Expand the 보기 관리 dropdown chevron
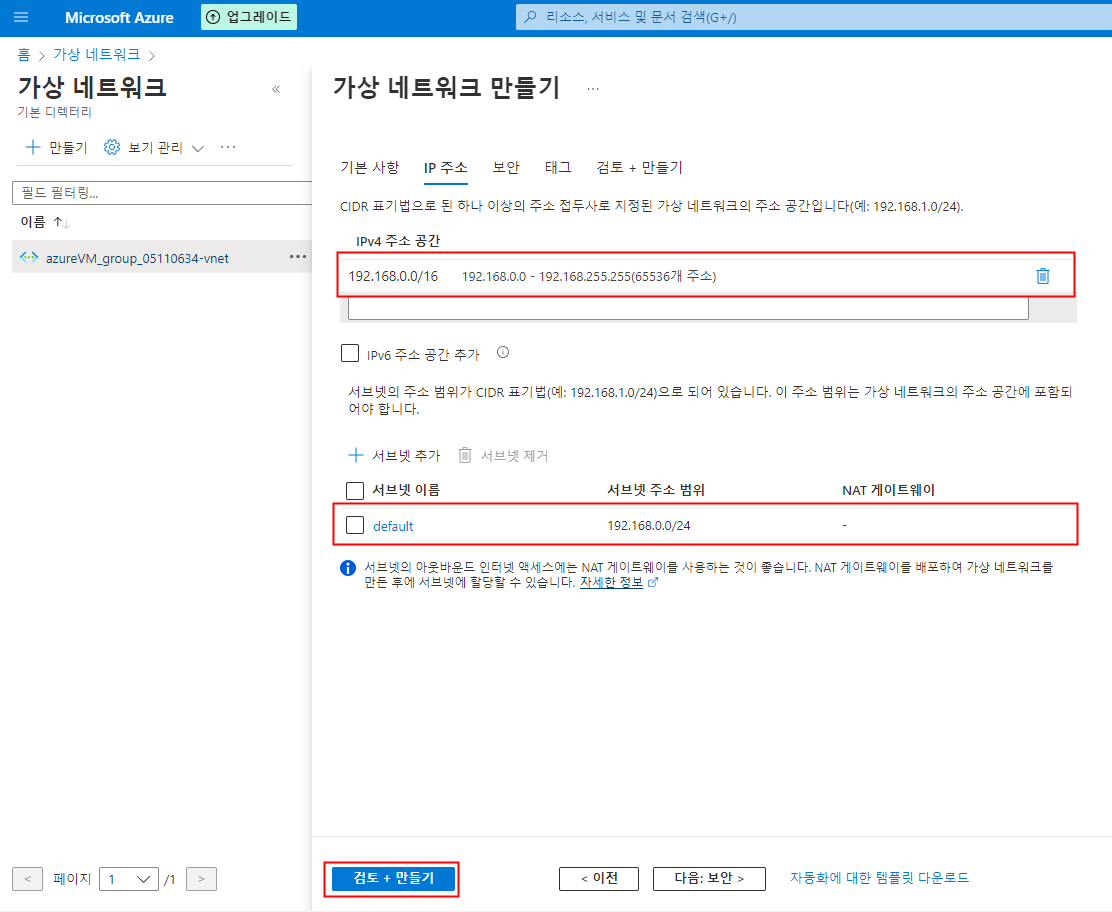Screen dimensions: 1112x912 [198, 148]
